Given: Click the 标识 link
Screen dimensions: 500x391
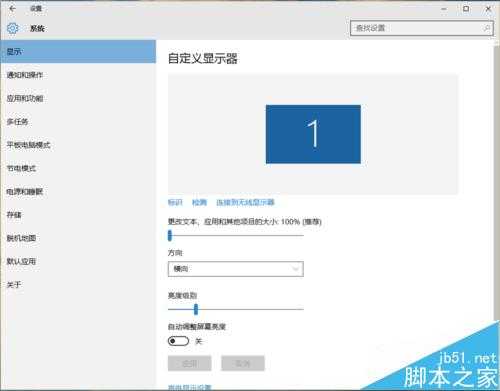Looking at the screenshot, I should pos(175,202).
